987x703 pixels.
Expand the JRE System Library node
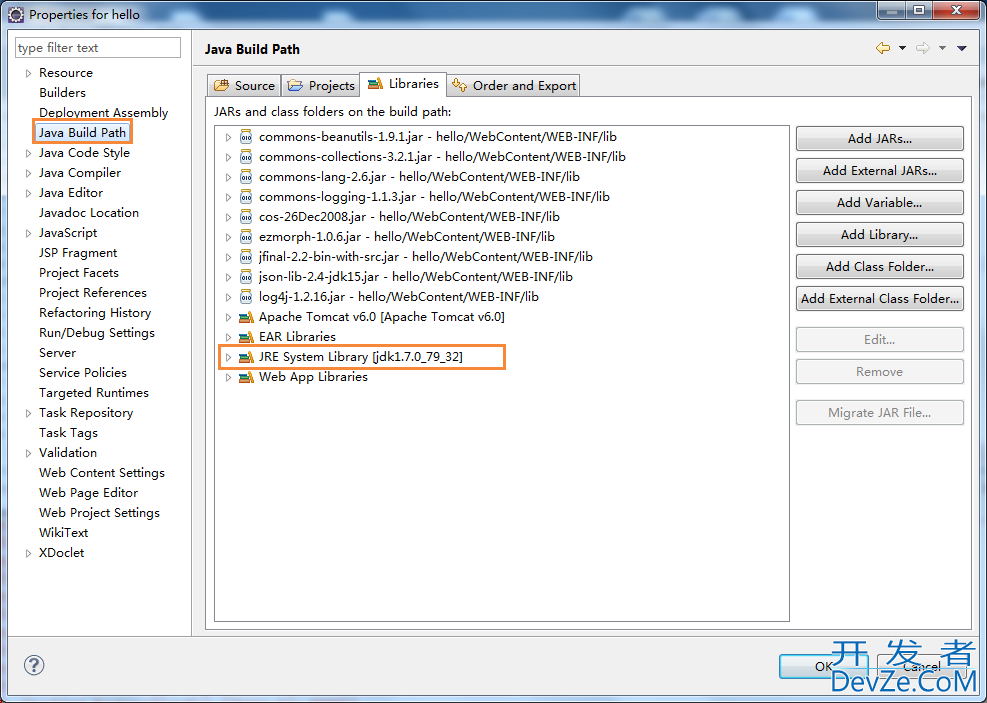[x=228, y=357]
